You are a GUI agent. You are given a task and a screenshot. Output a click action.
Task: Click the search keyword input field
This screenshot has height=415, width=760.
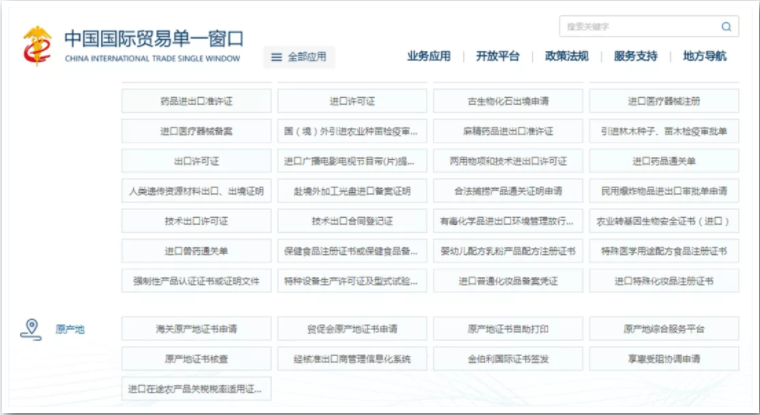click(x=640, y=26)
